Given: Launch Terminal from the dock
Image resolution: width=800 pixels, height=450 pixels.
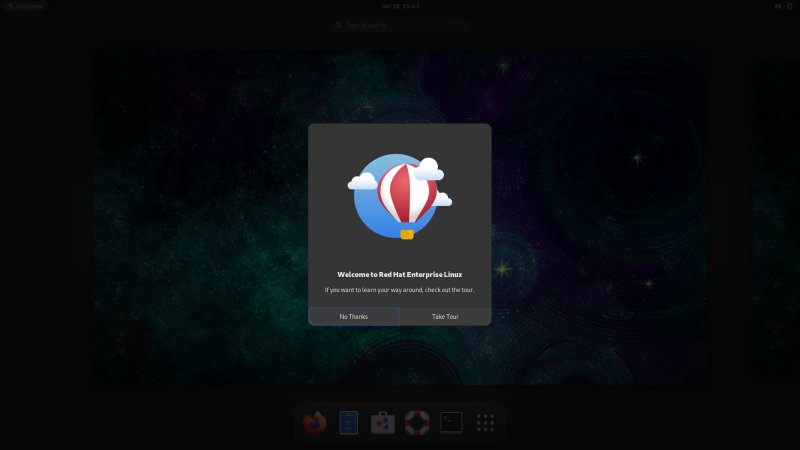Looking at the screenshot, I should (x=451, y=422).
